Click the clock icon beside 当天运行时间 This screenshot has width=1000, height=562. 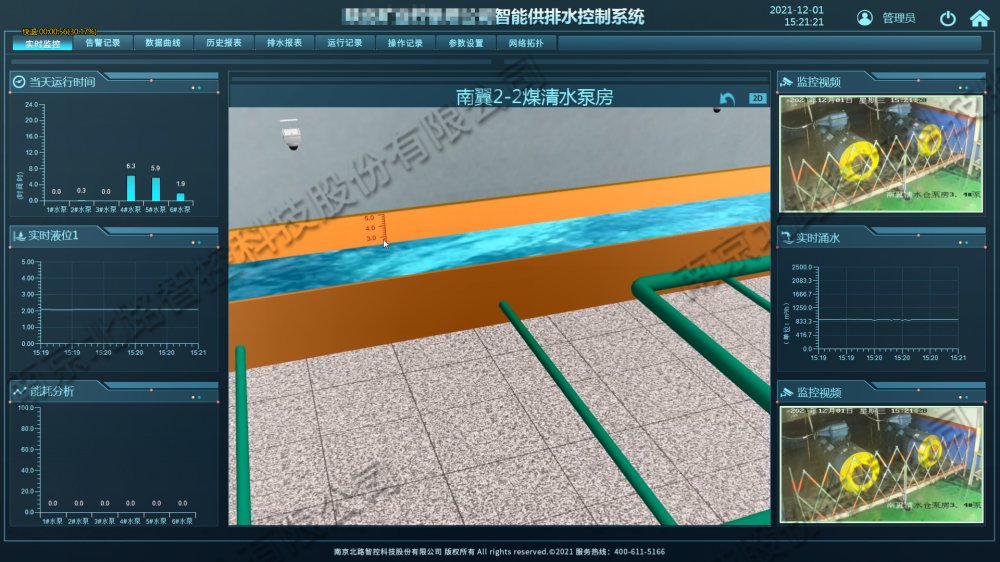tap(19, 81)
